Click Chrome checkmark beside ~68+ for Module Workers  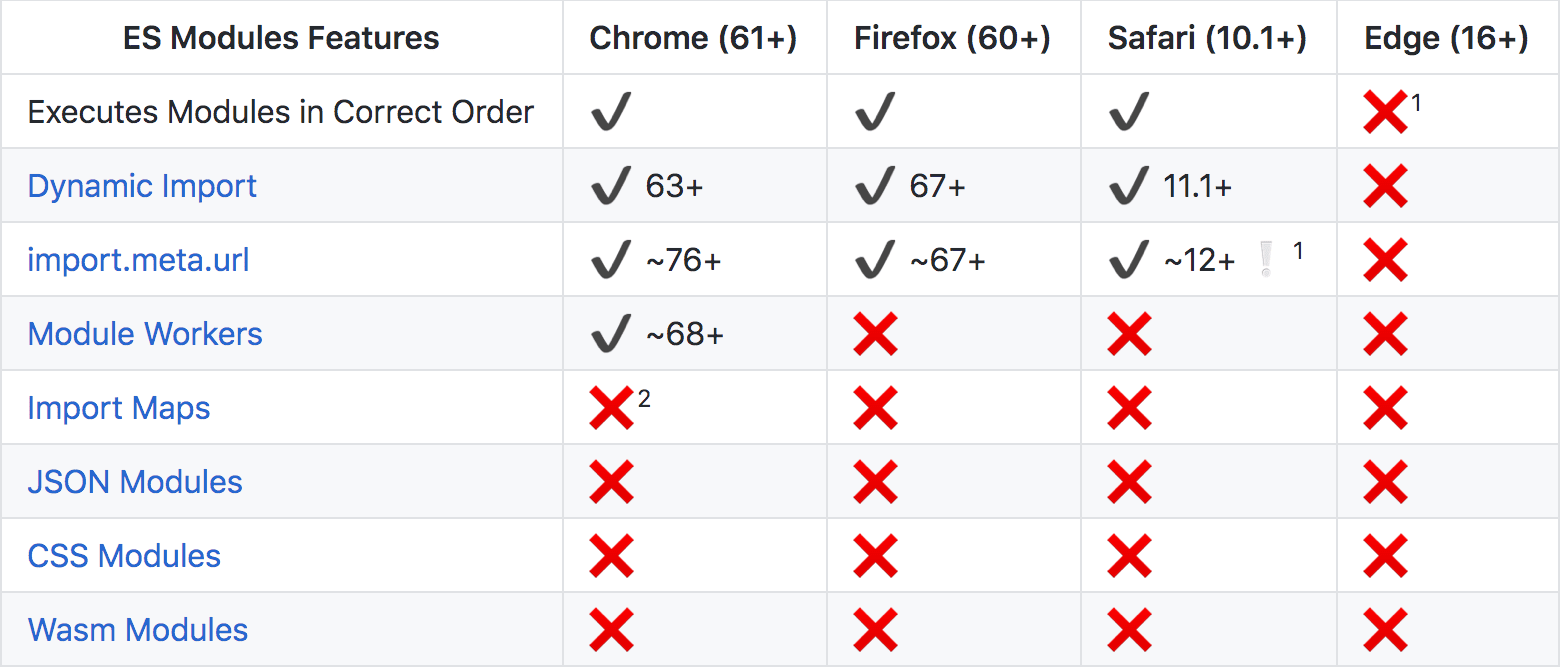click(611, 333)
